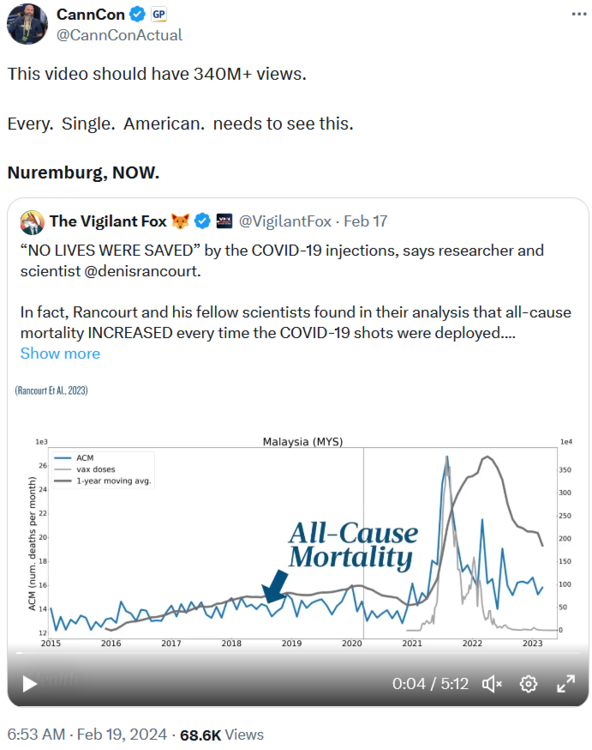Play the embedded video
592x750 pixels.
tap(30, 684)
